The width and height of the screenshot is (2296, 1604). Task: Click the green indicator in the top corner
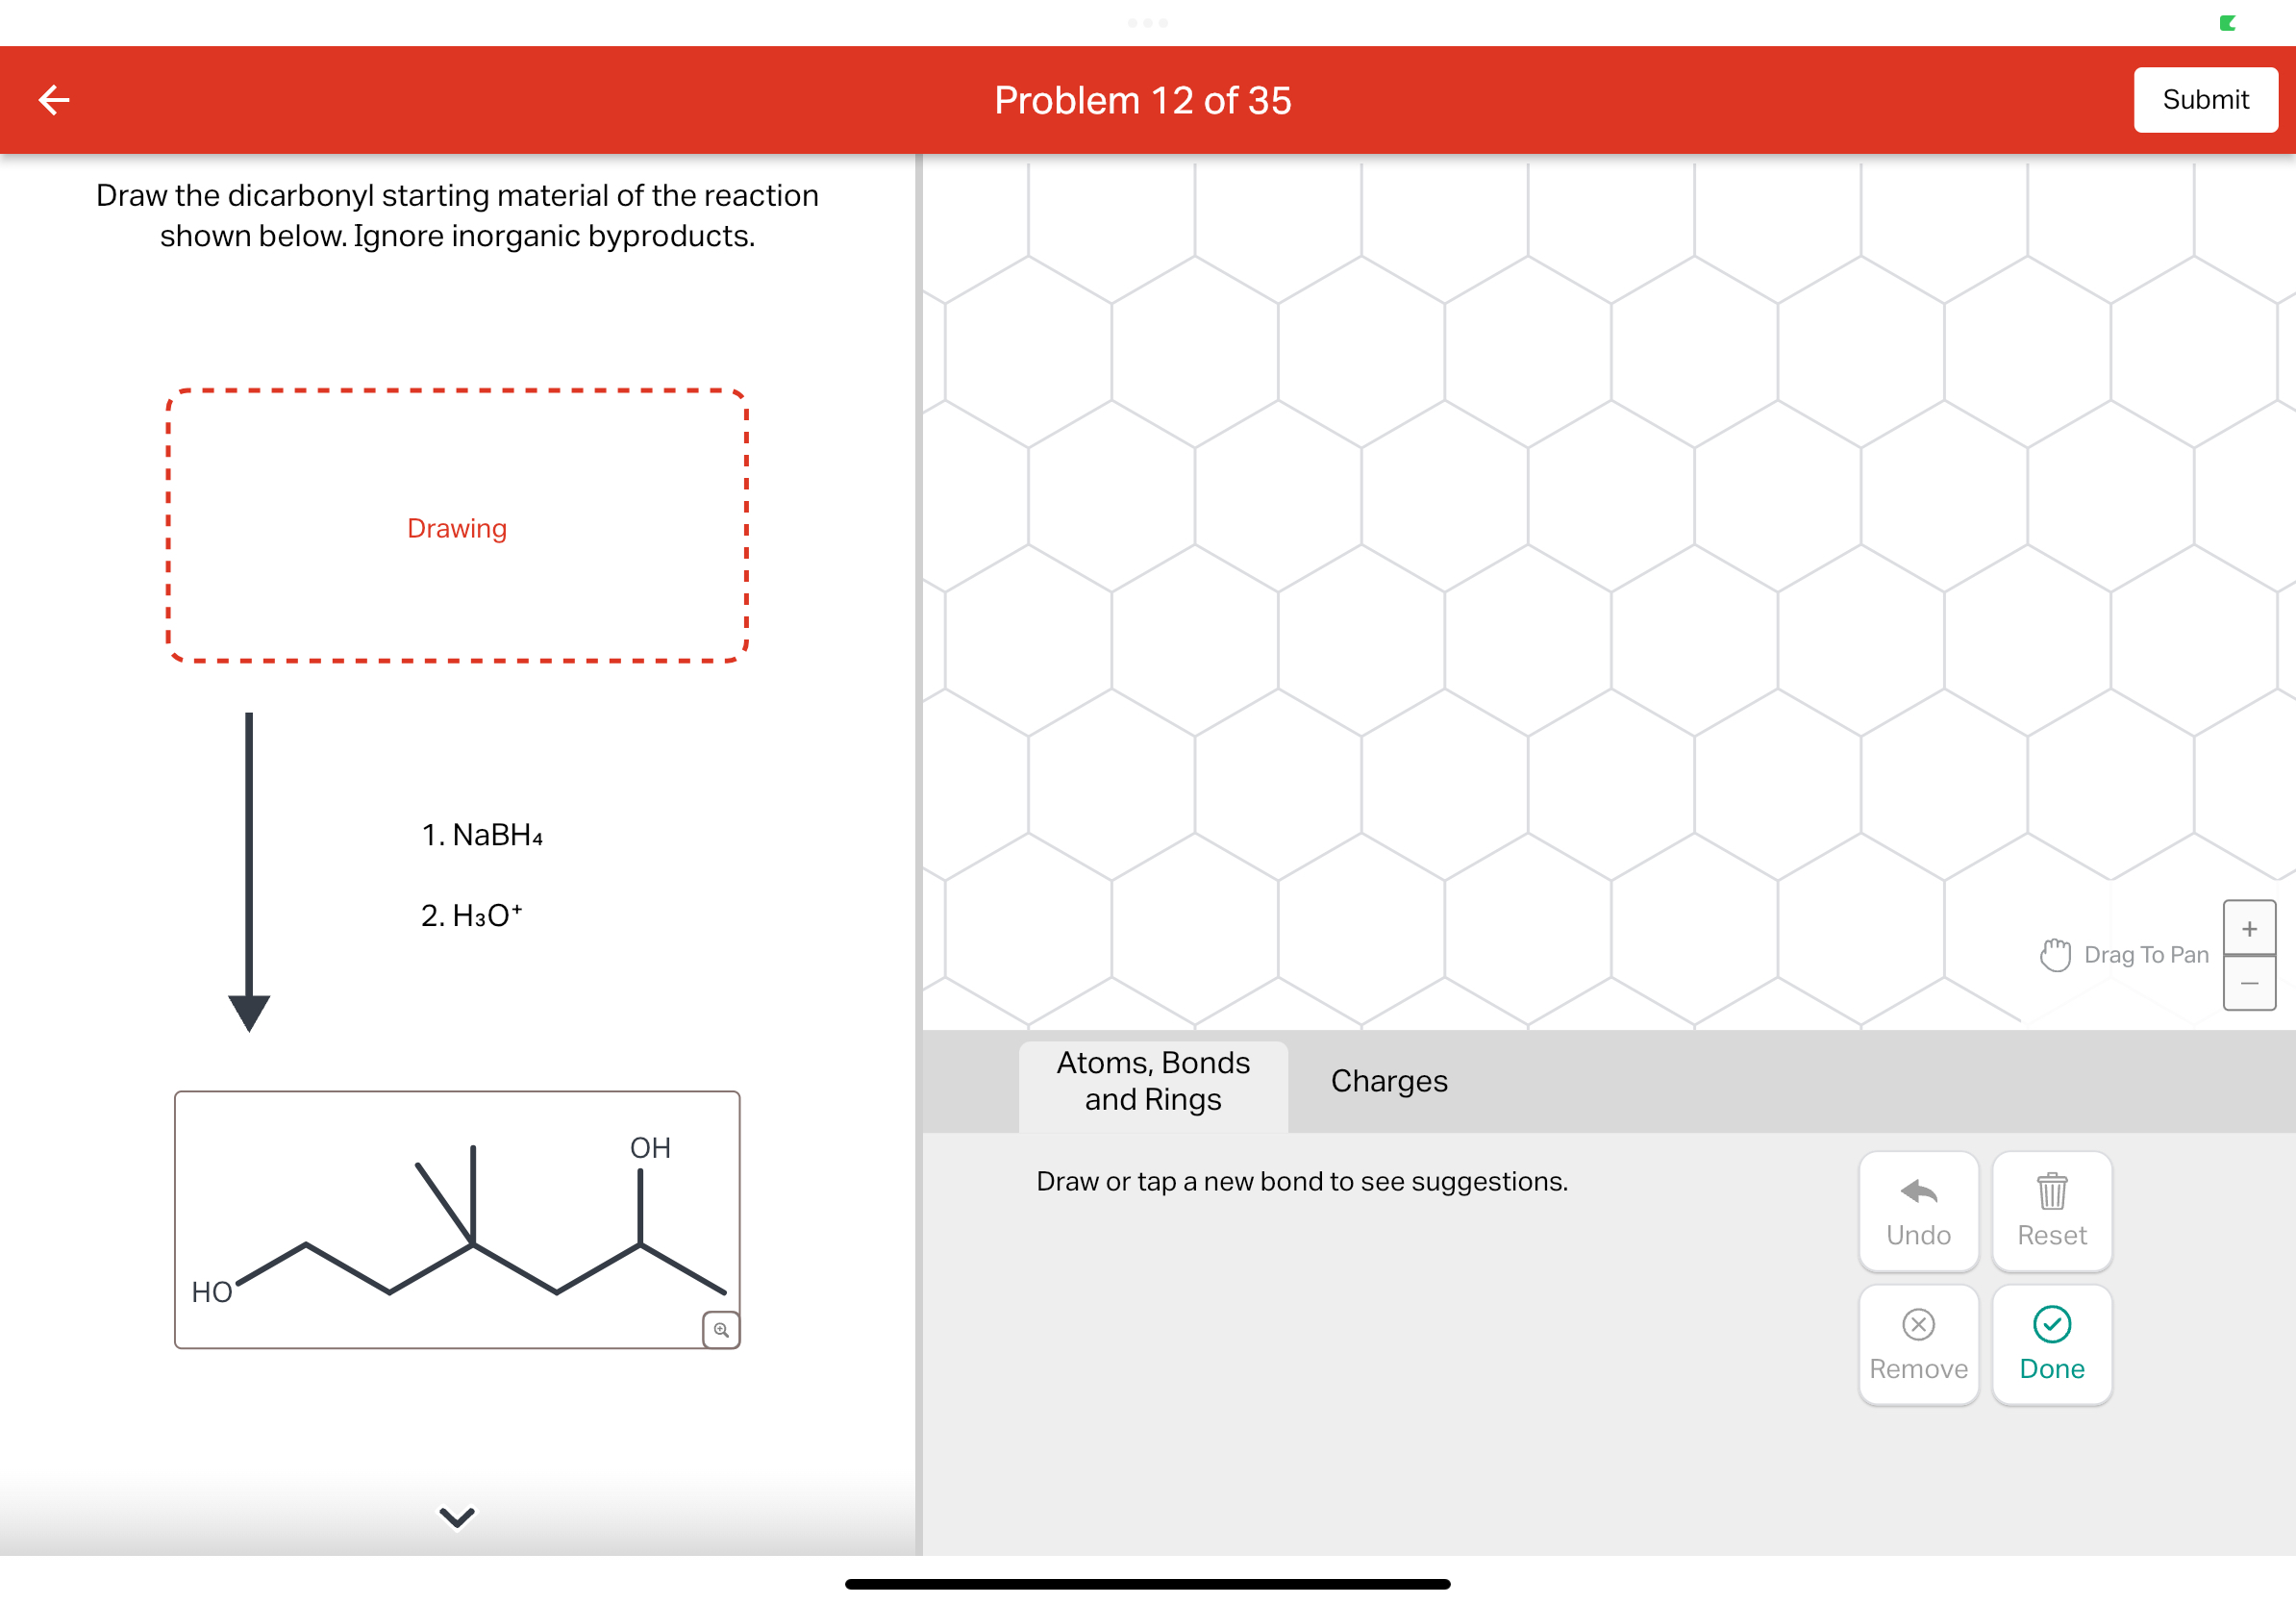coord(2226,22)
